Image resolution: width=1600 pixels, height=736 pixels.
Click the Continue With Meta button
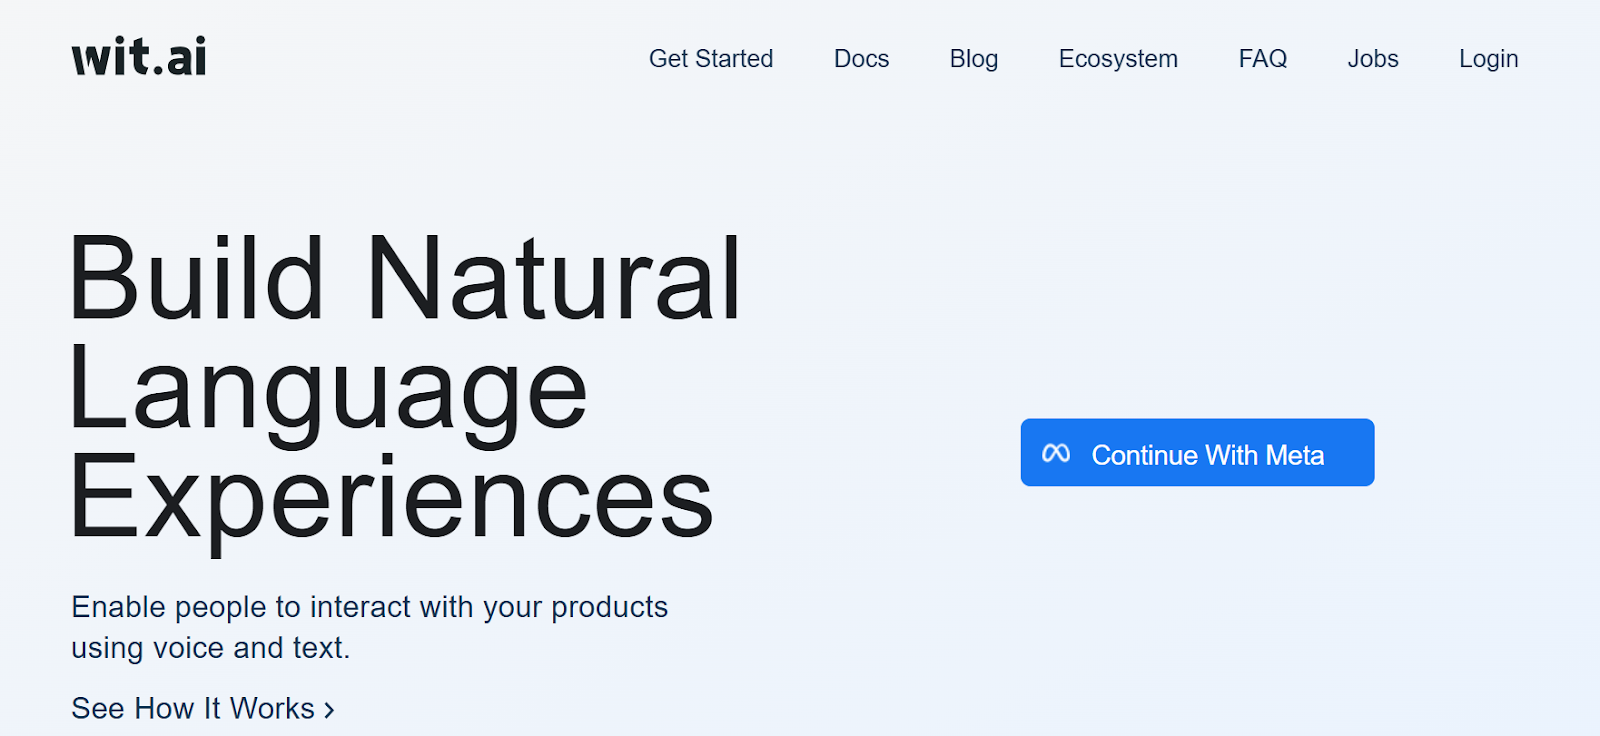(x=1197, y=453)
